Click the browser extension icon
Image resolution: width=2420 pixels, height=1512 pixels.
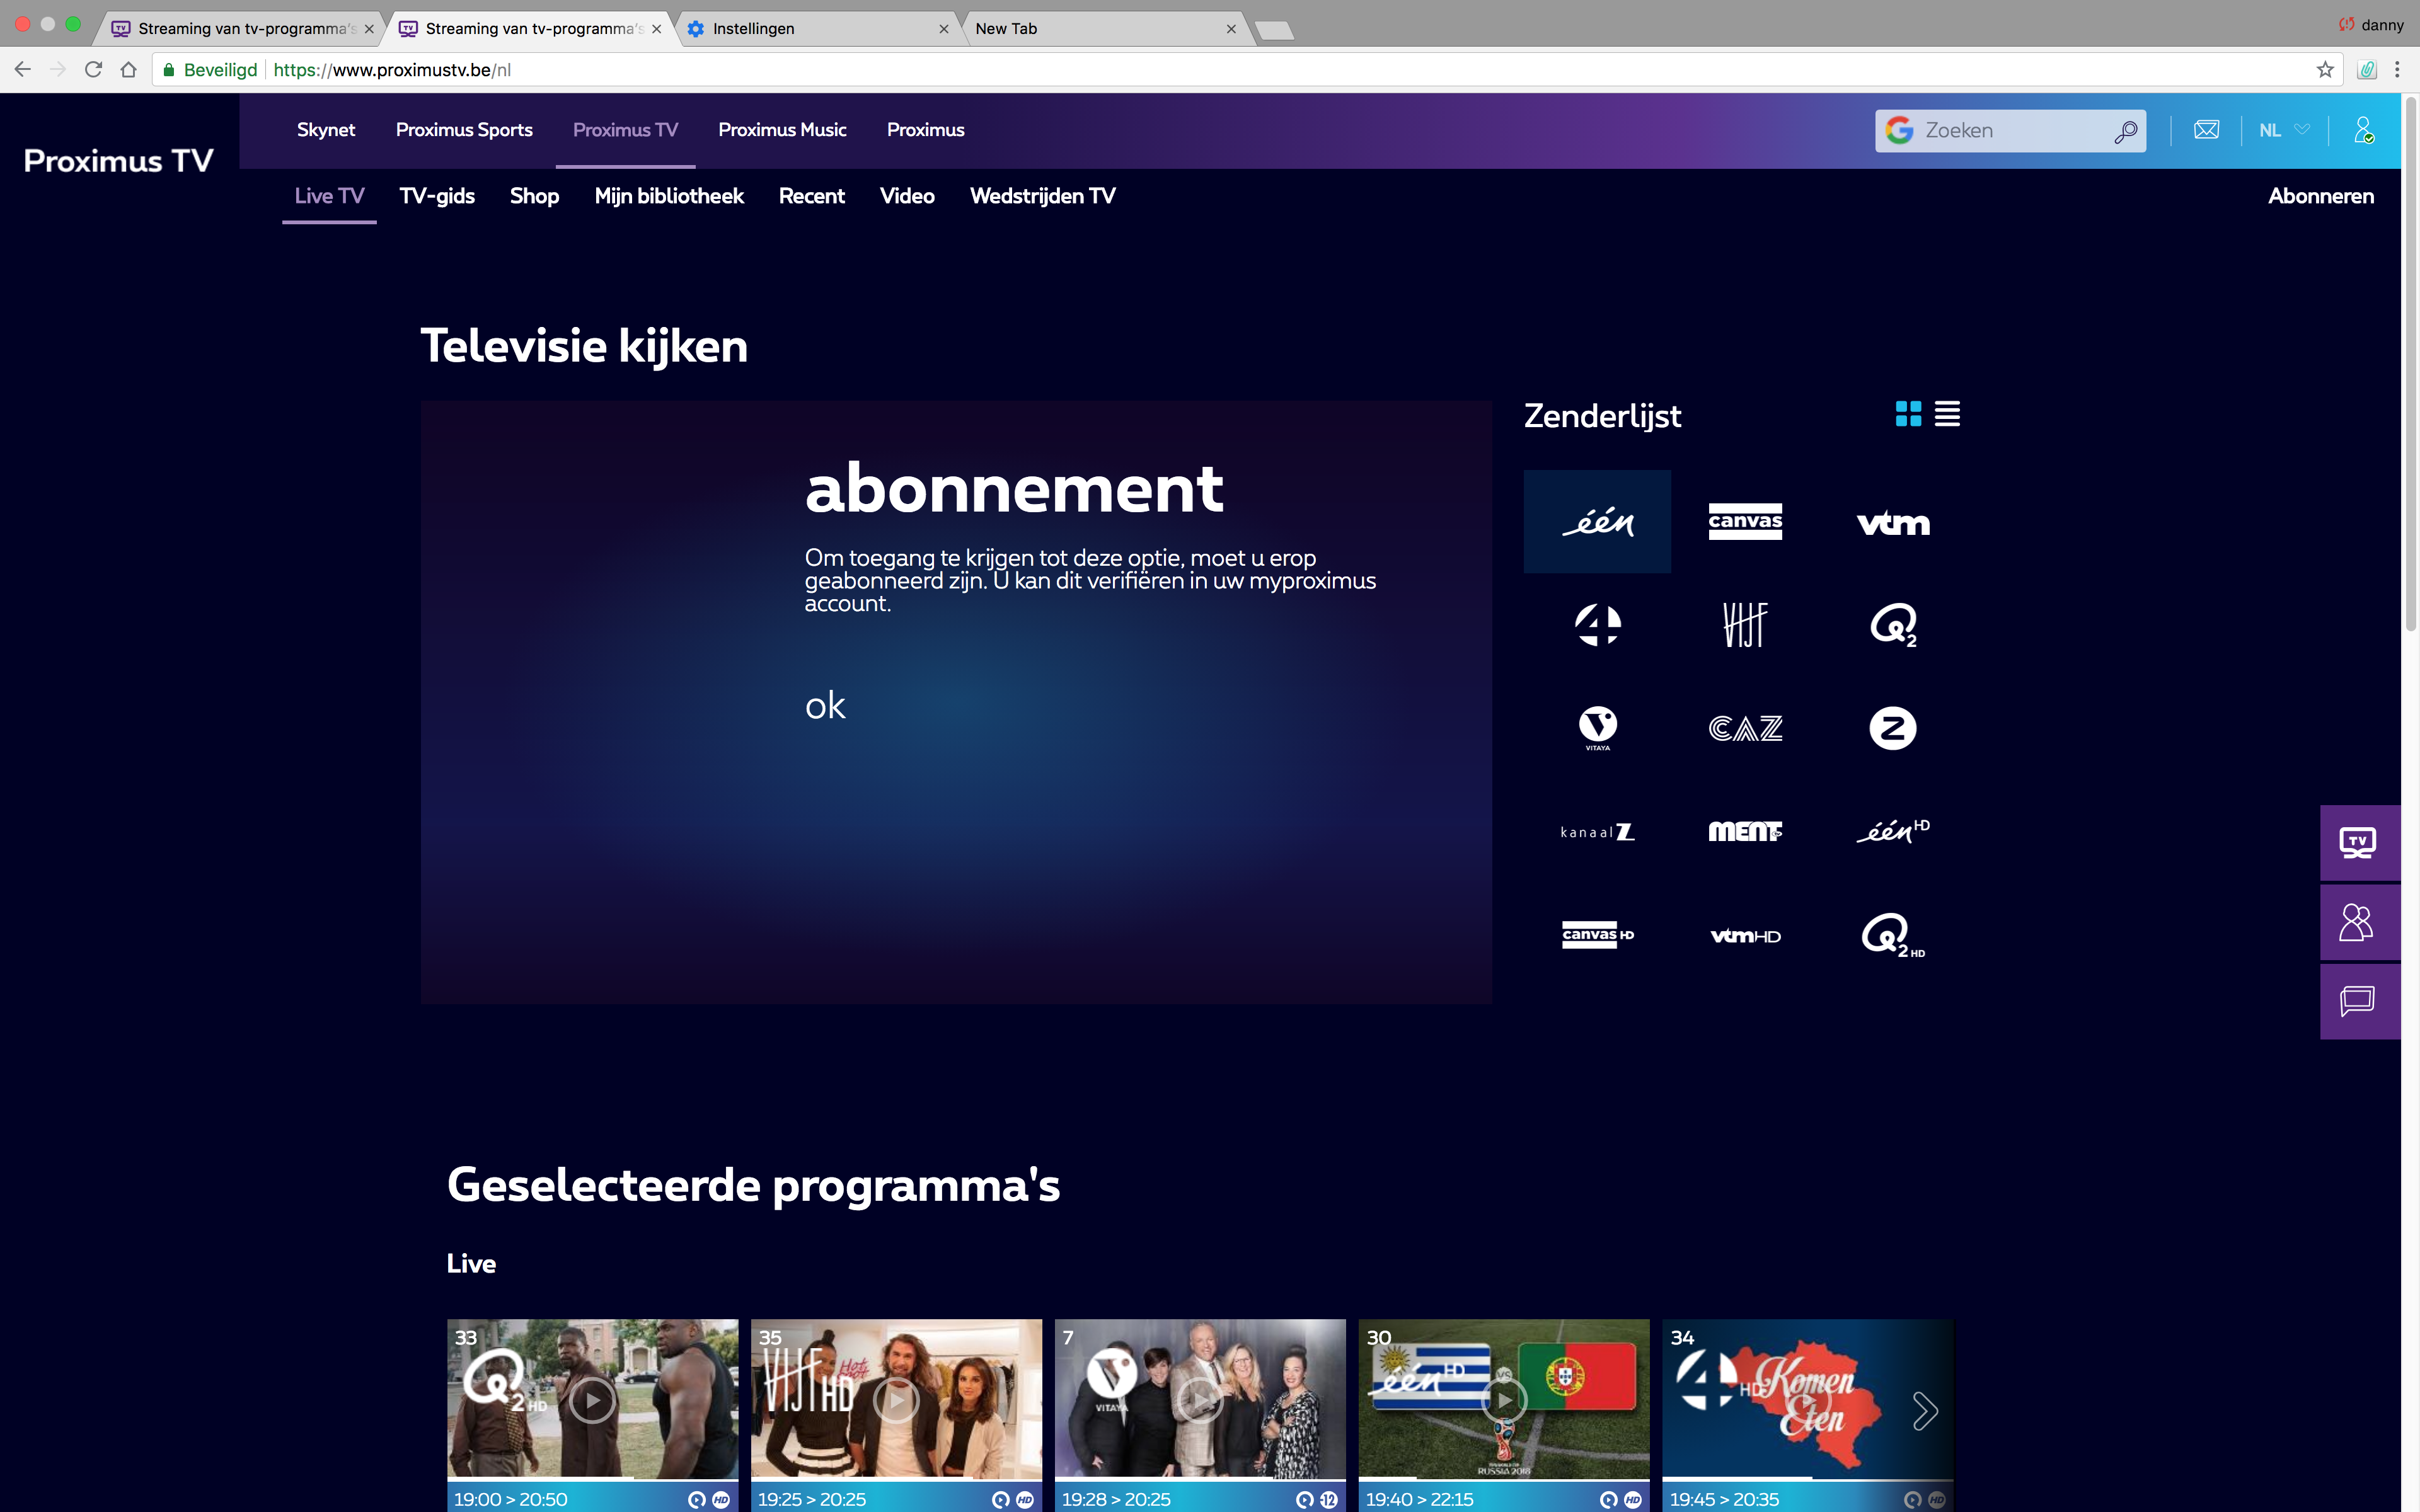[2366, 70]
